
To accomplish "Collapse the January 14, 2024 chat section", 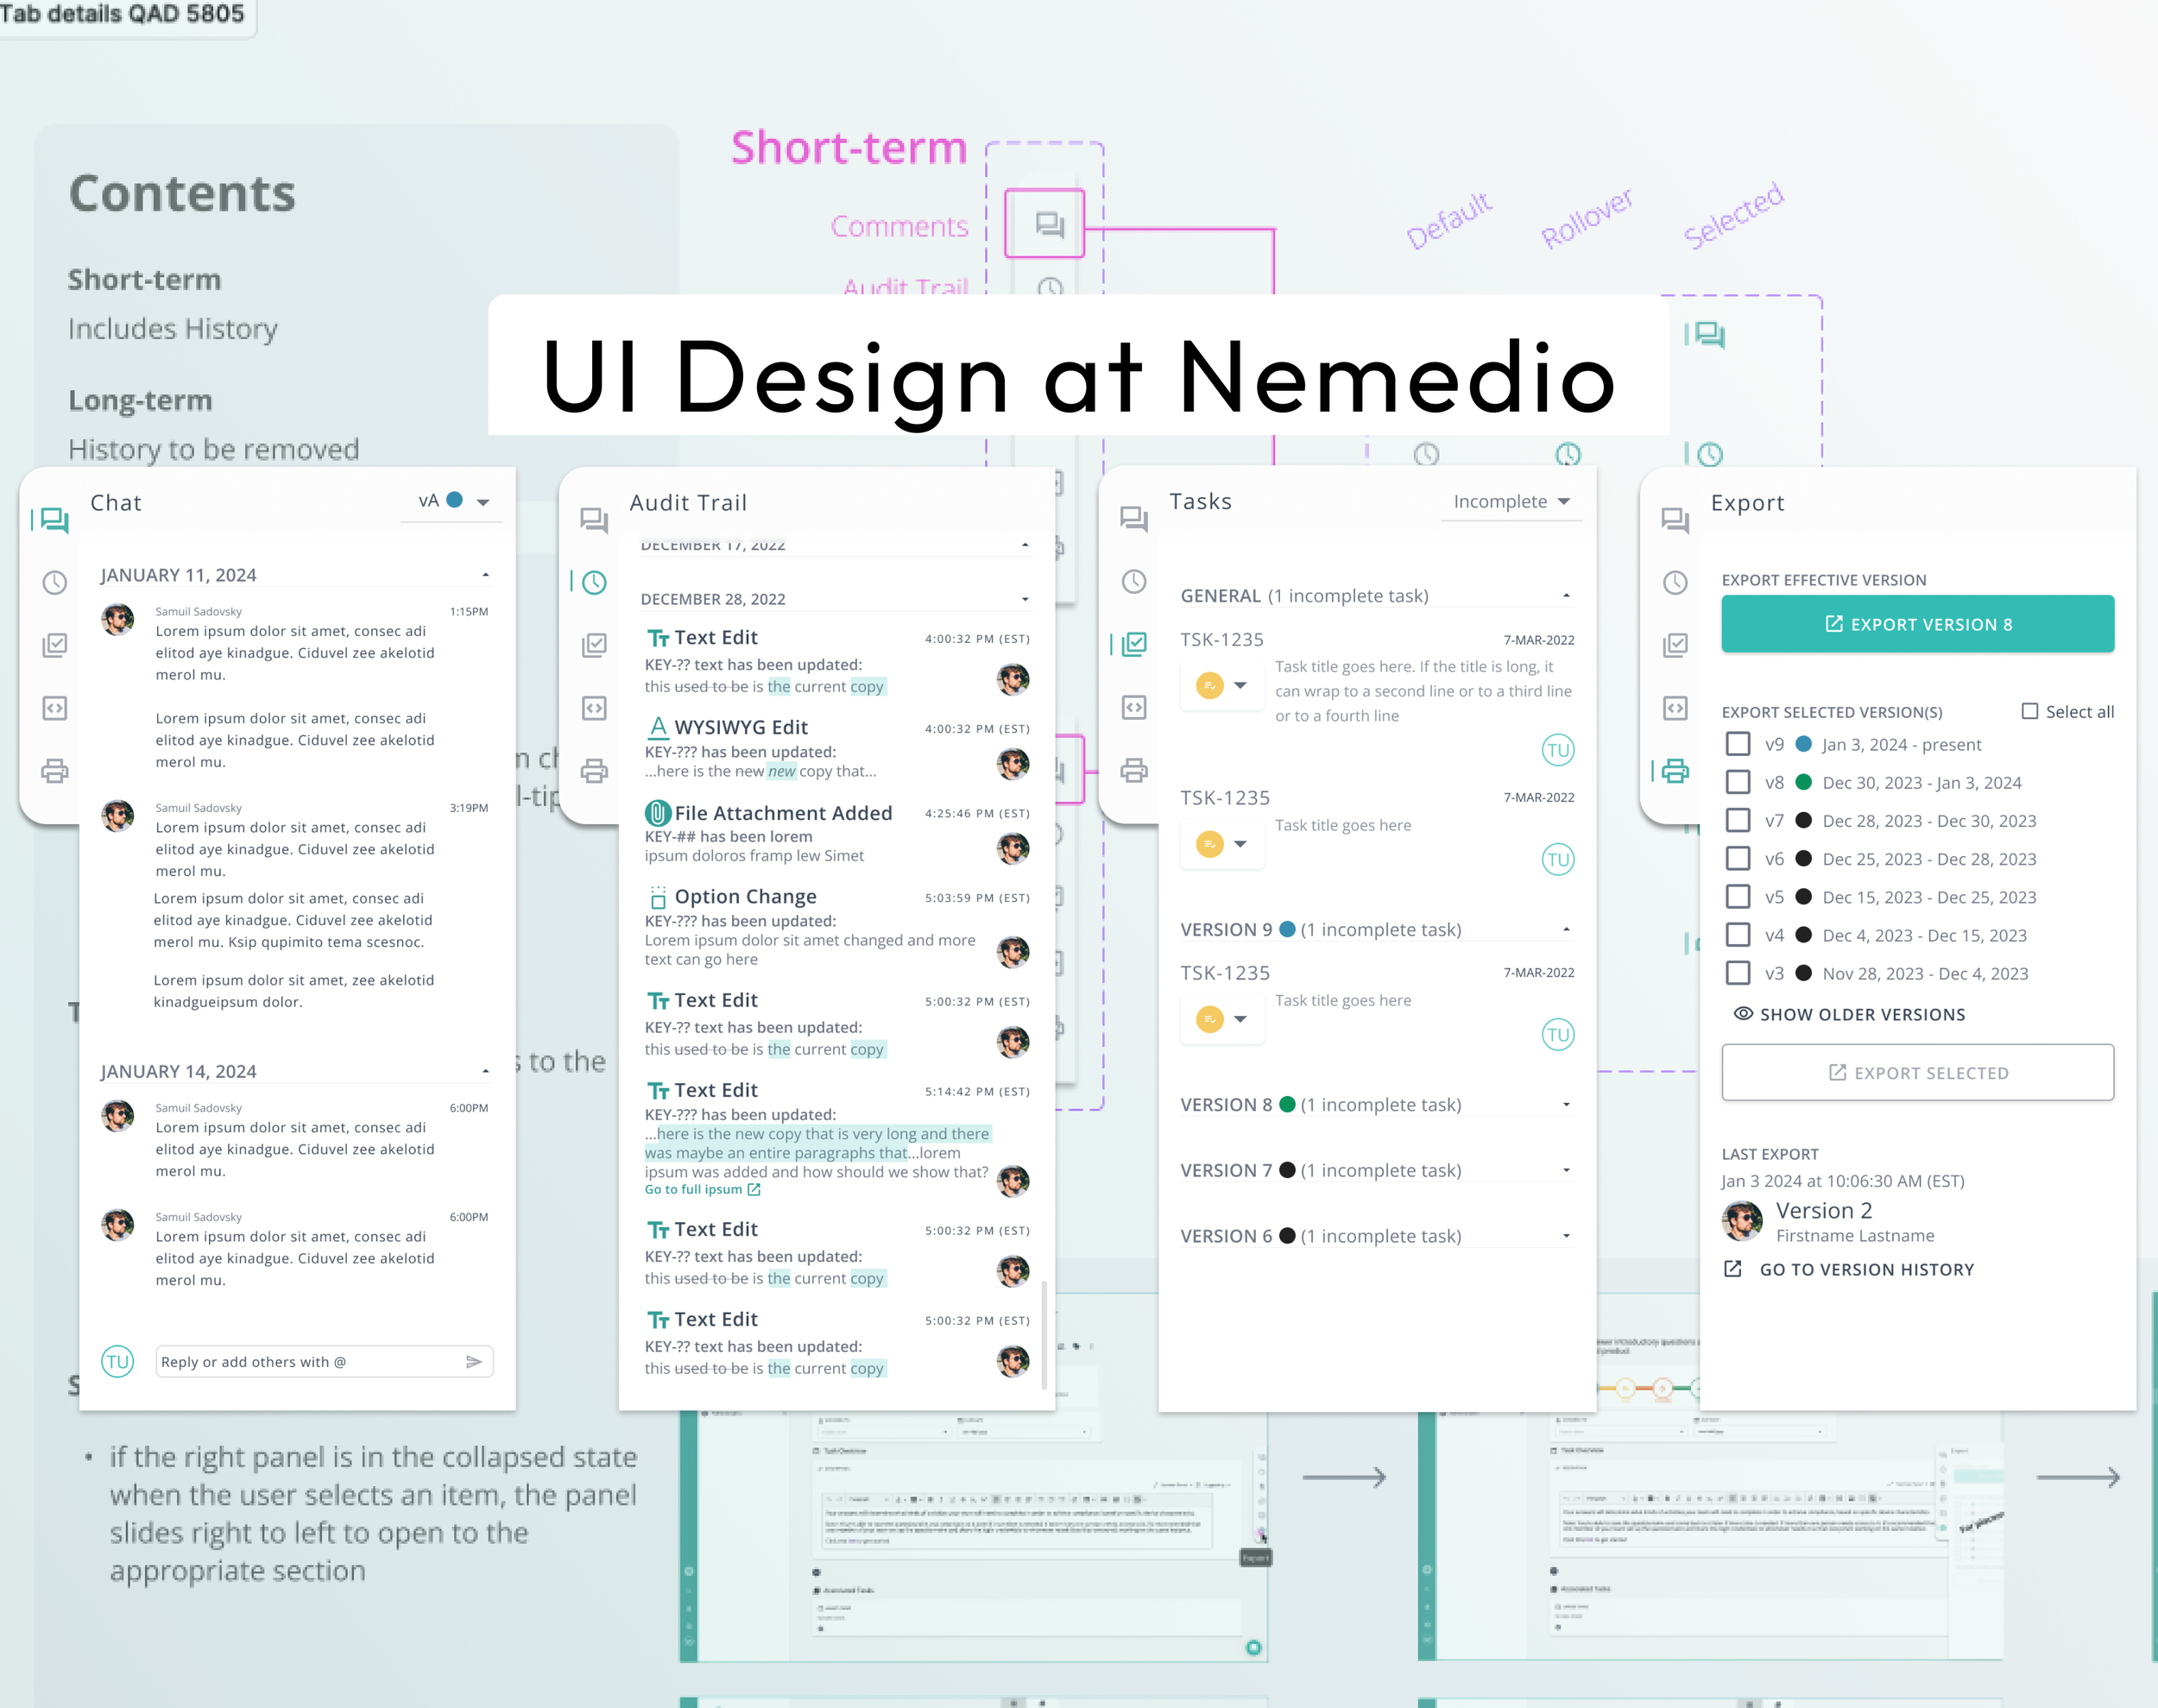I will (486, 1071).
